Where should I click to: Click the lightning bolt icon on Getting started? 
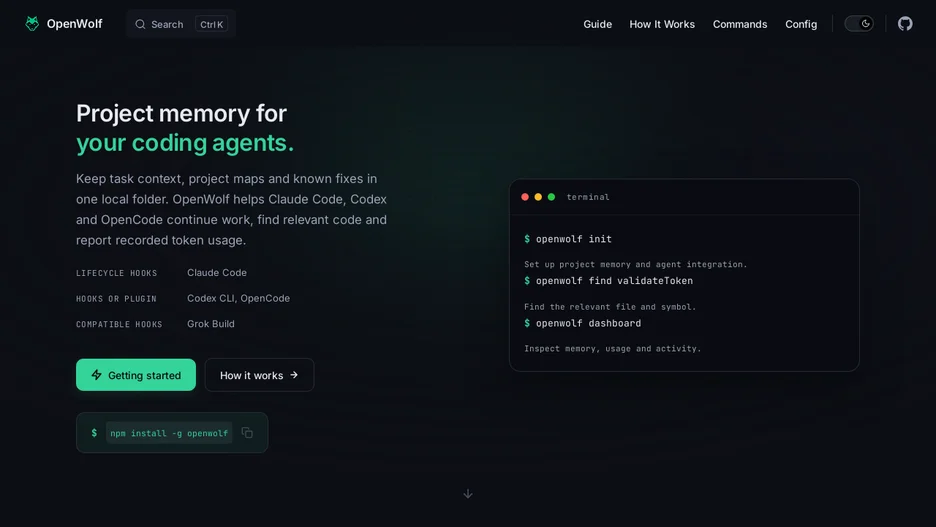[x=96, y=375]
